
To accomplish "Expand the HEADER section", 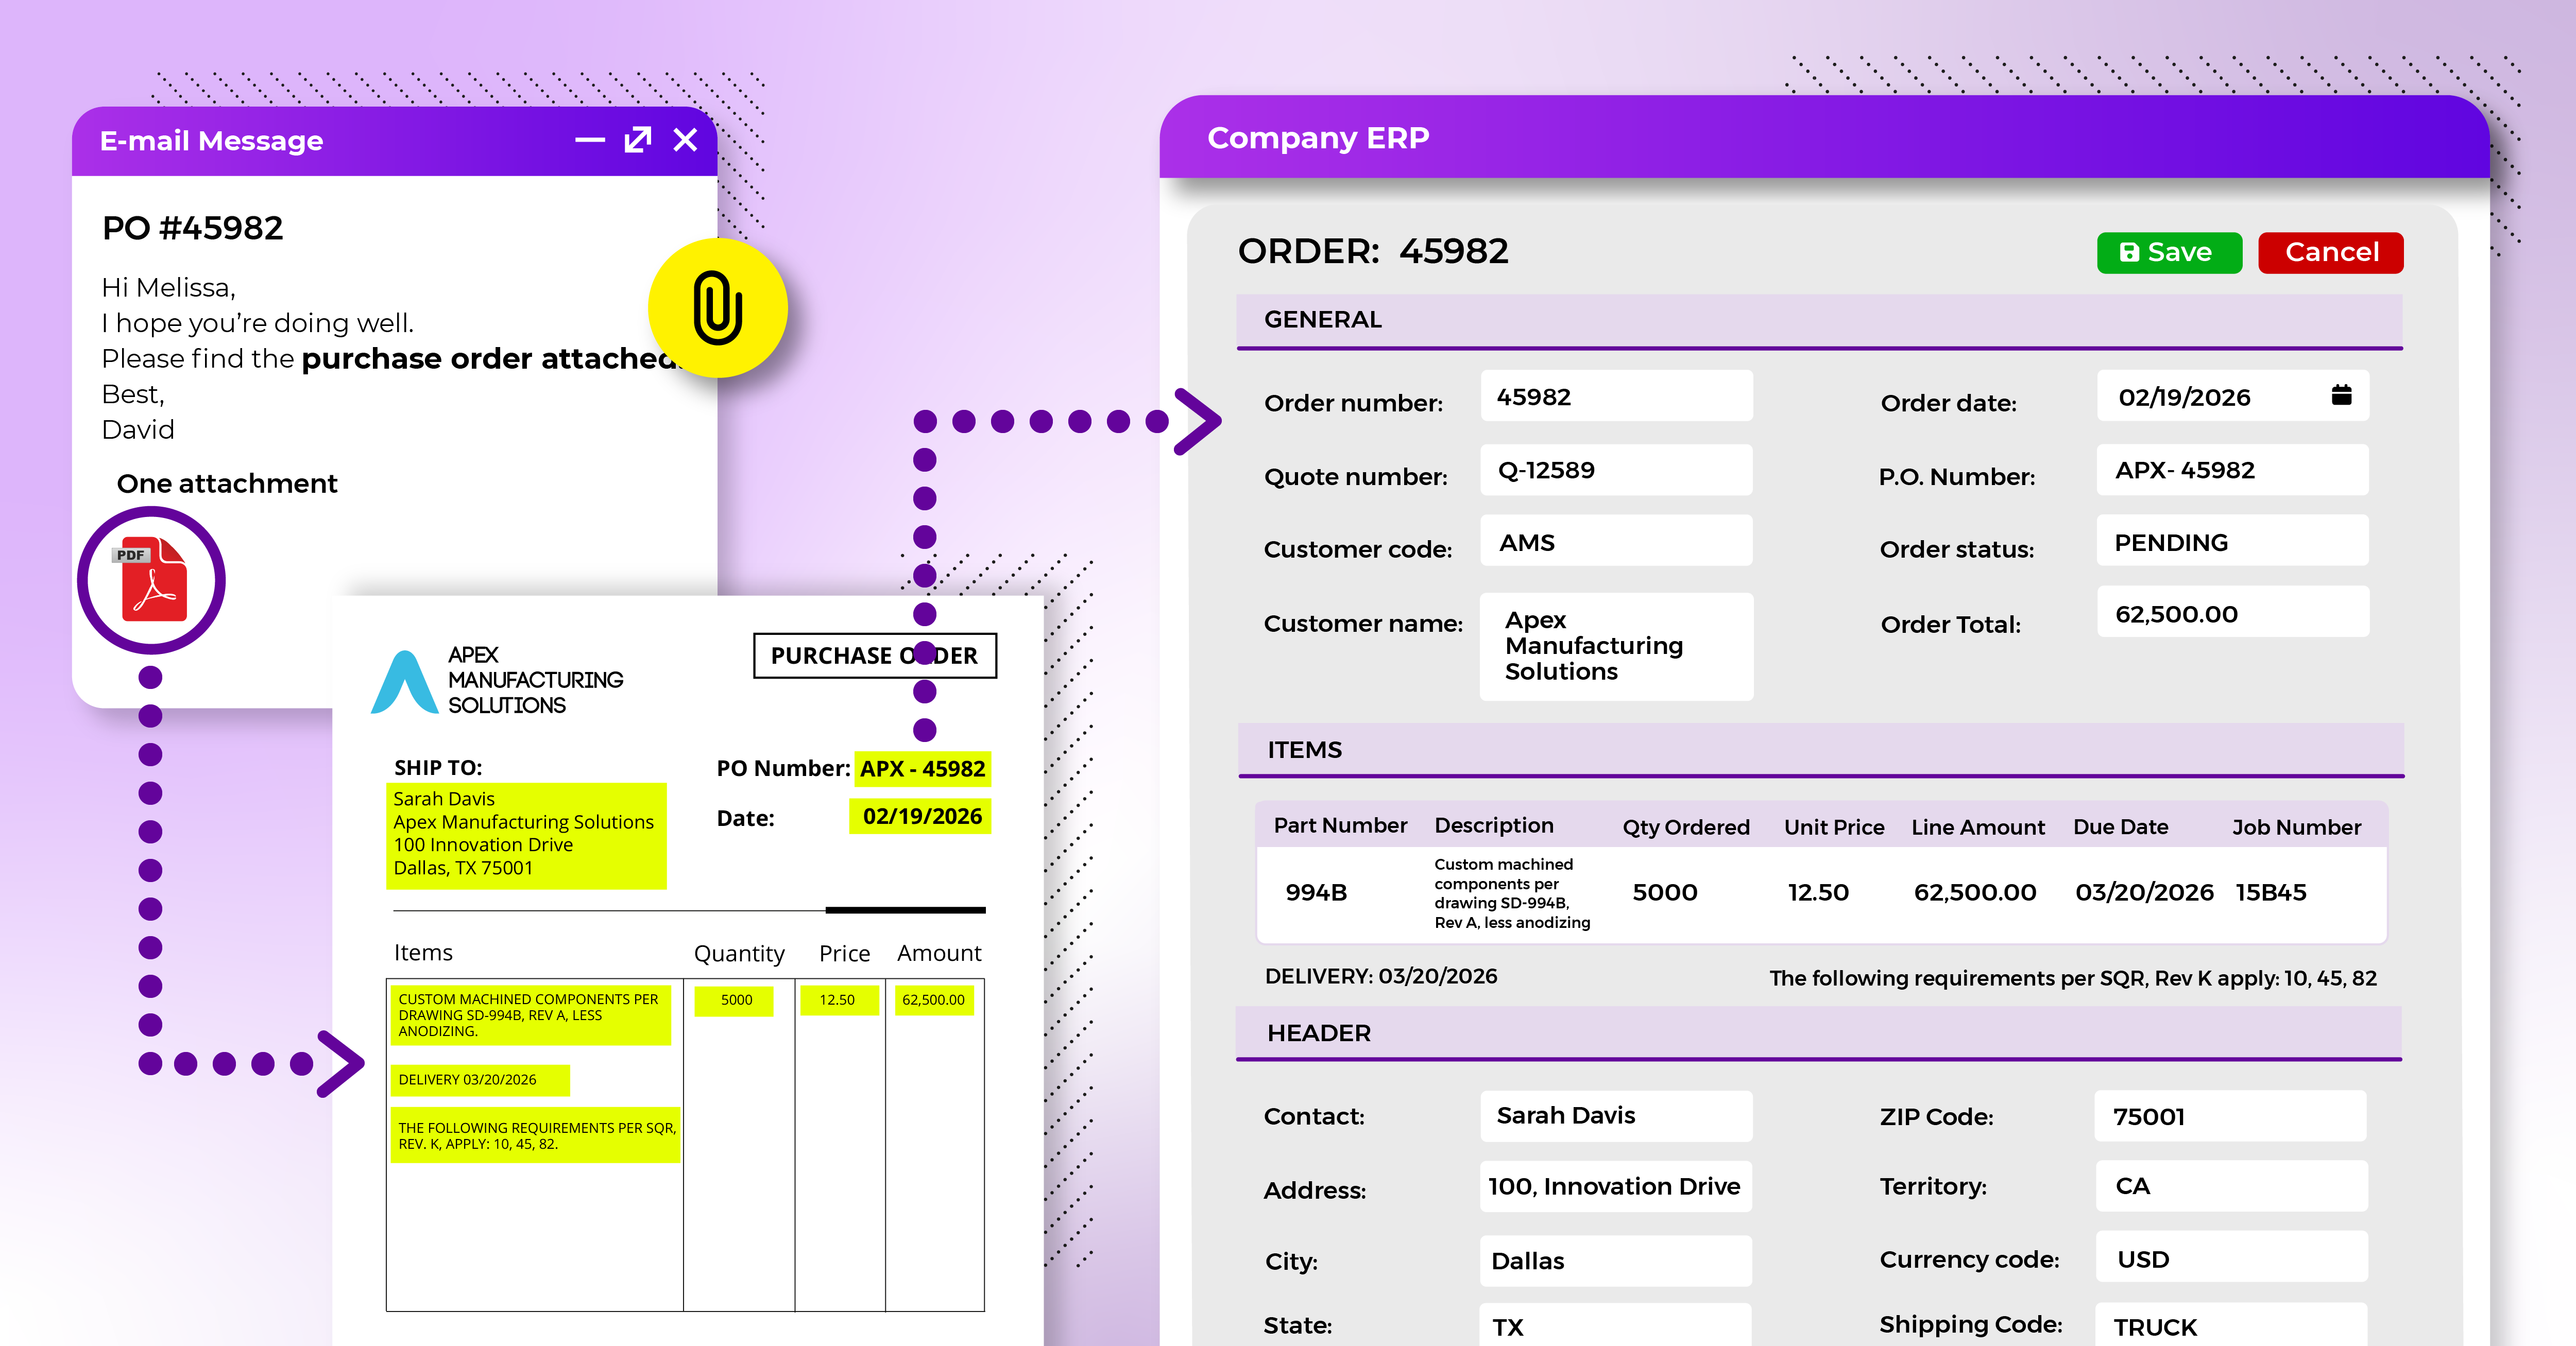I will [1317, 1033].
